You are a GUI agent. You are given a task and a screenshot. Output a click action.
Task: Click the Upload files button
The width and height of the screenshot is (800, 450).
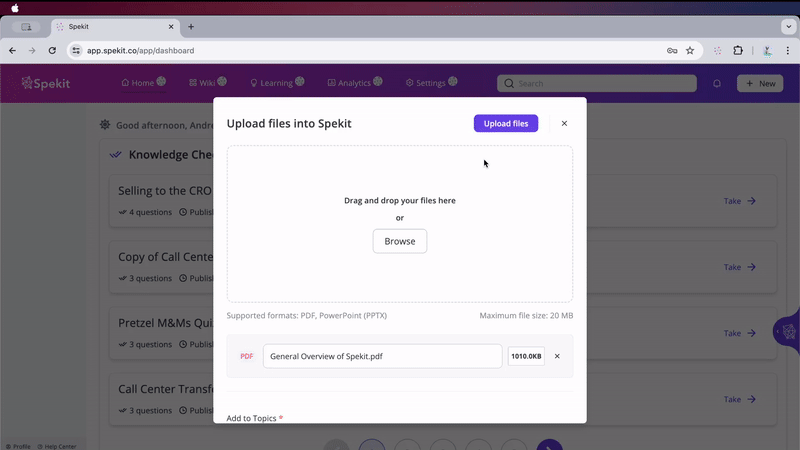[x=506, y=123]
